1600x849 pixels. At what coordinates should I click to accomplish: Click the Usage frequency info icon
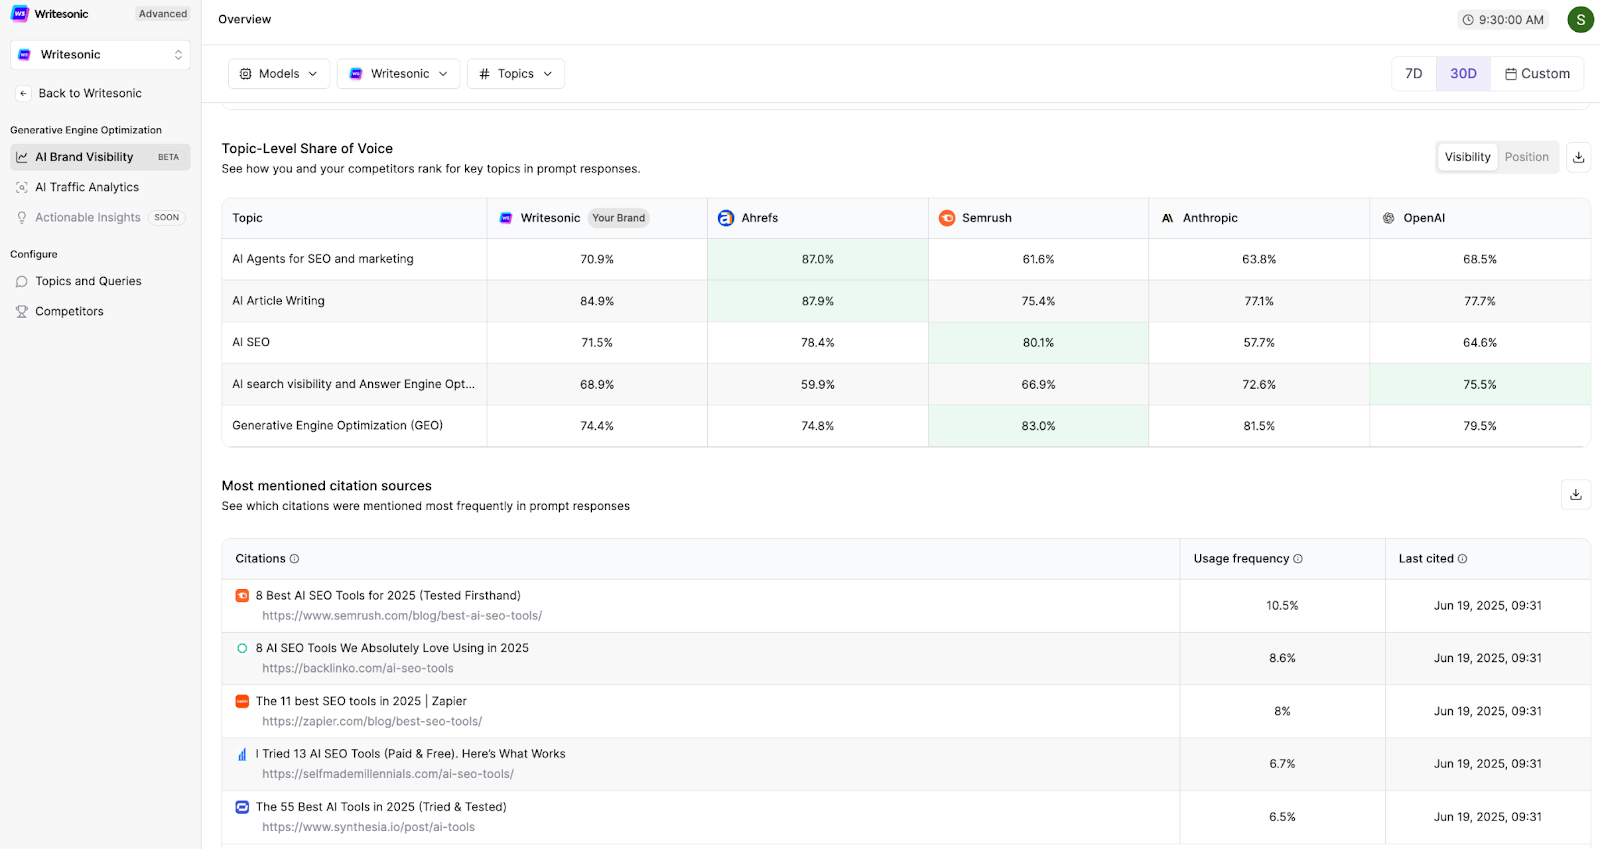[x=1298, y=559]
